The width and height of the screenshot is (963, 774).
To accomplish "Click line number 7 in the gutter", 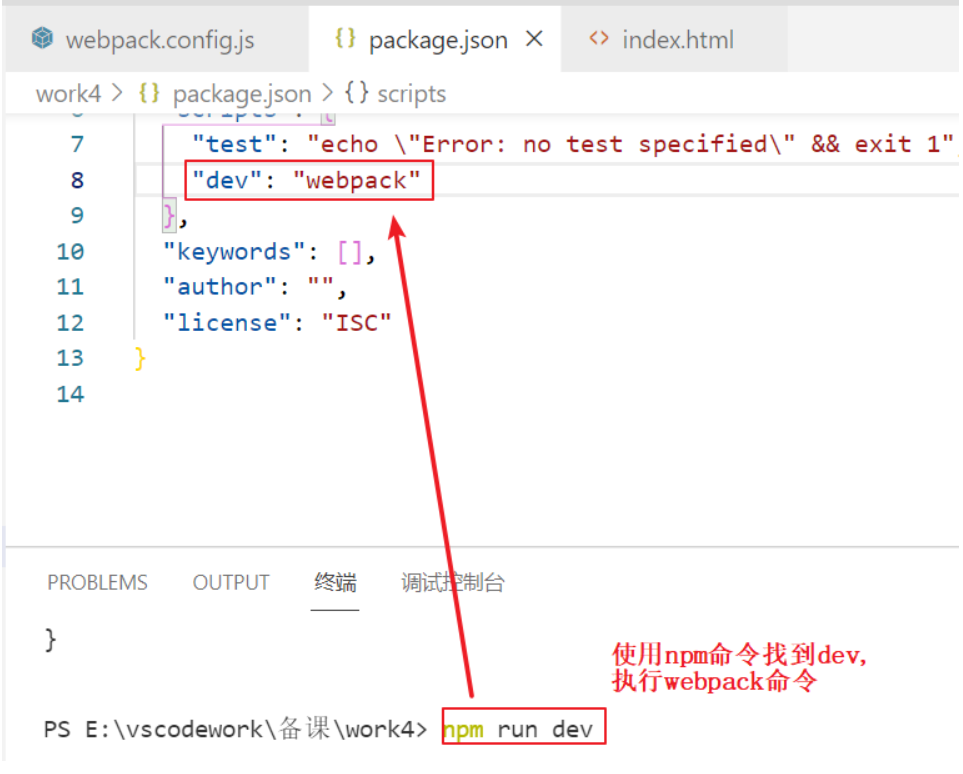I will (x=77, y=144).
